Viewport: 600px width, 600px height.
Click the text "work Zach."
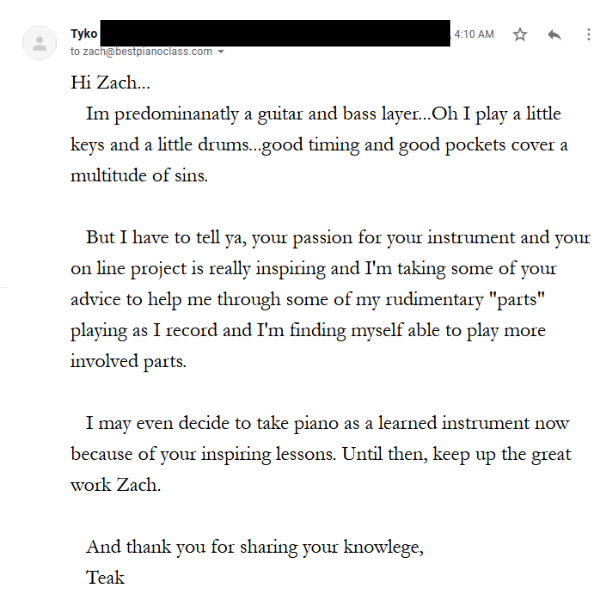[x=115, y=485]
